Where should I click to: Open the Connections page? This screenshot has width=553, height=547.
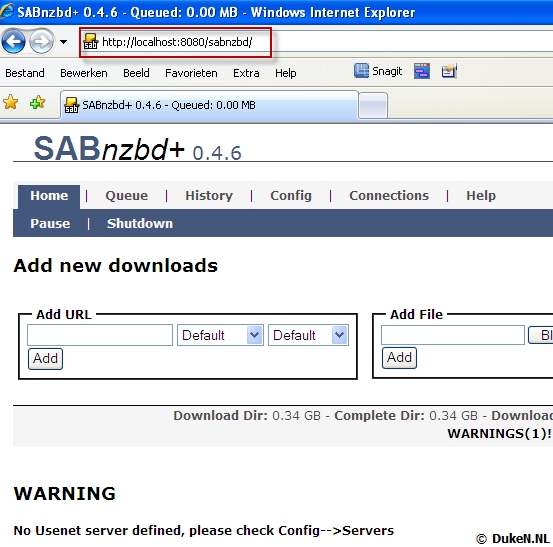tap(389, 195)
